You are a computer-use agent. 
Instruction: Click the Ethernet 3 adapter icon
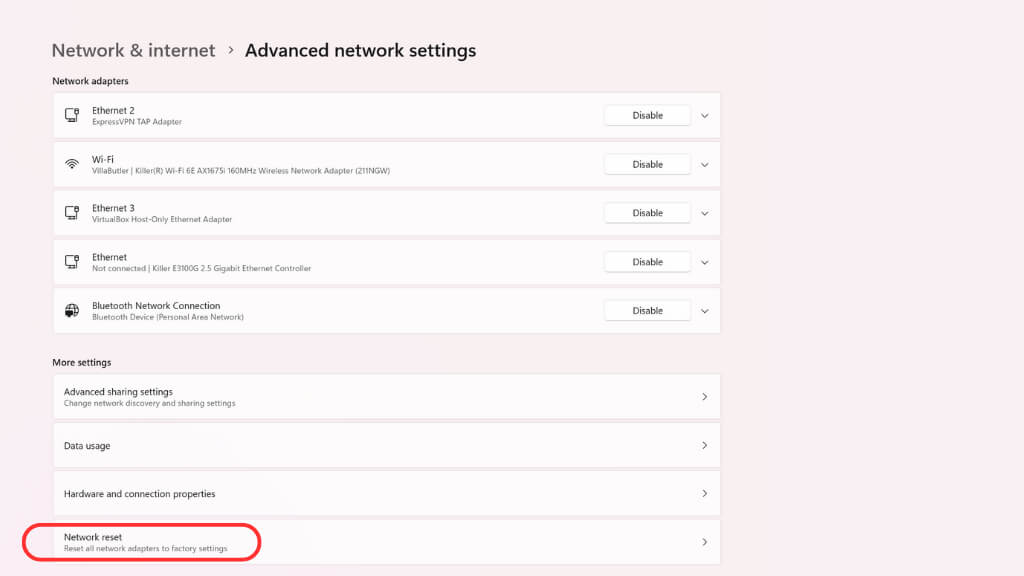click(x=72, y=213)
